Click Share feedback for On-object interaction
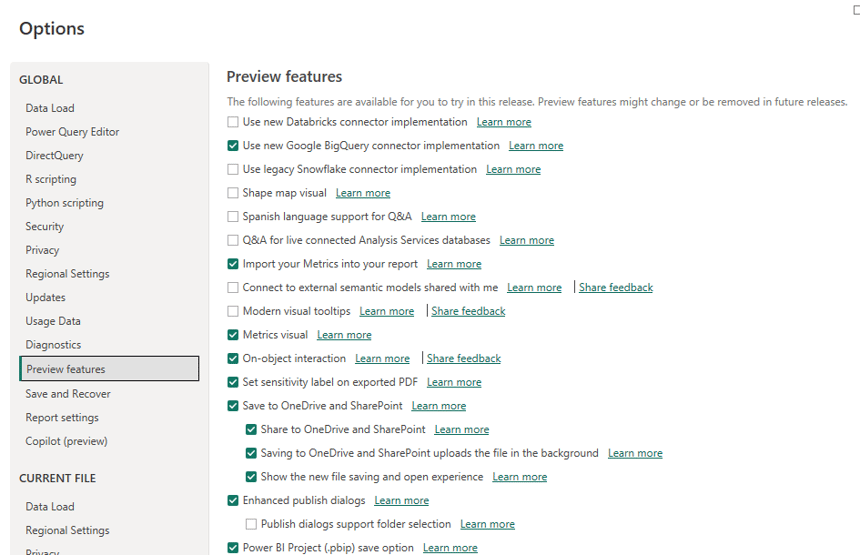860x555 pixels. (463, 358)
